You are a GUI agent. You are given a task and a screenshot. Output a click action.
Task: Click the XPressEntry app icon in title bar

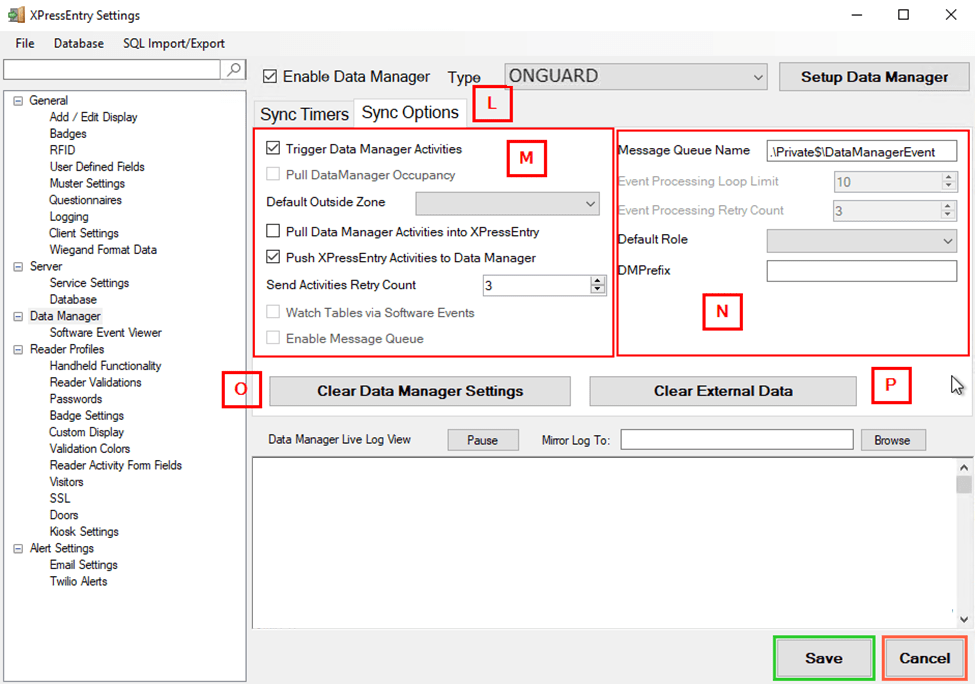(16, 14)
